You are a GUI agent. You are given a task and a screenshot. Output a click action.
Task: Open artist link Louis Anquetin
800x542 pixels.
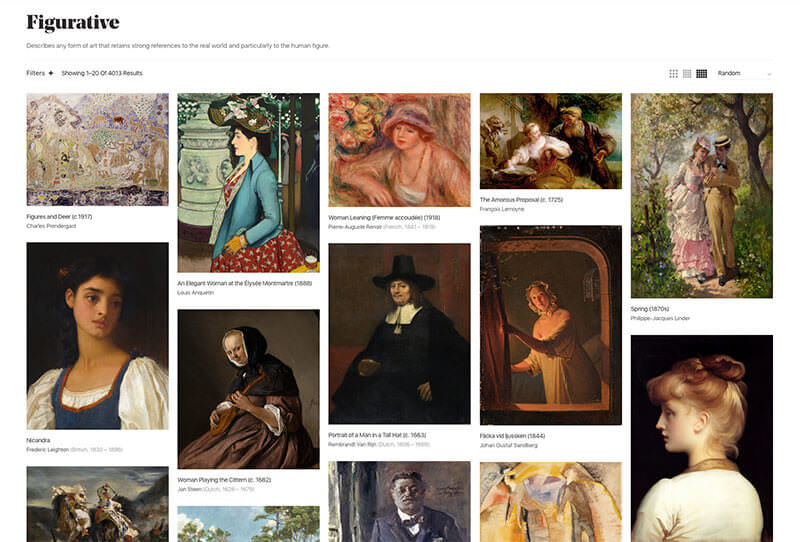[195, 293]
